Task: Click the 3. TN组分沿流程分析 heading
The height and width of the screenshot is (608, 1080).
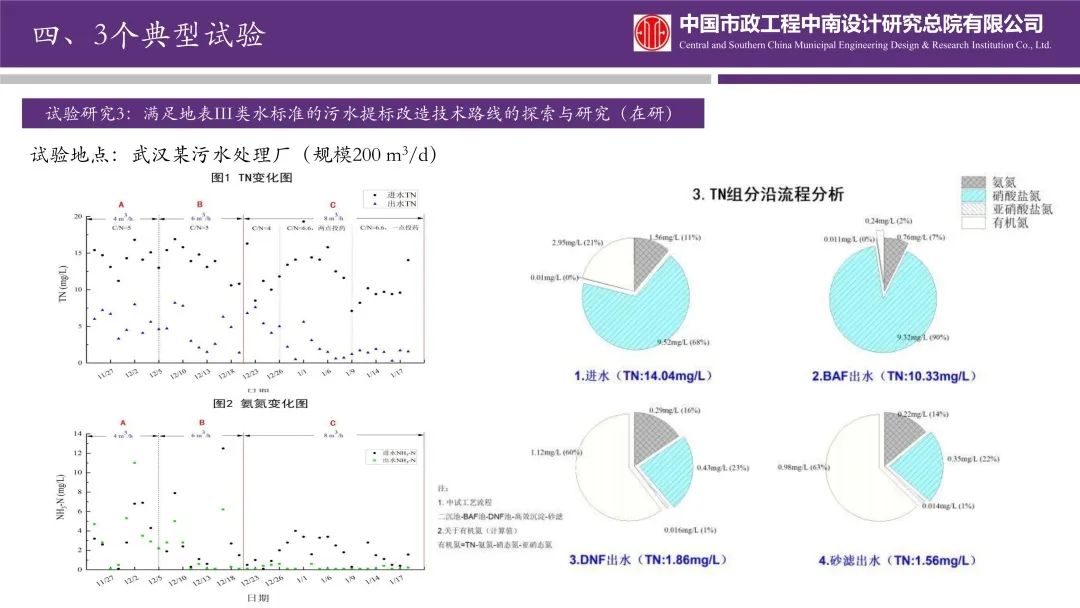Action: [768, 194]
